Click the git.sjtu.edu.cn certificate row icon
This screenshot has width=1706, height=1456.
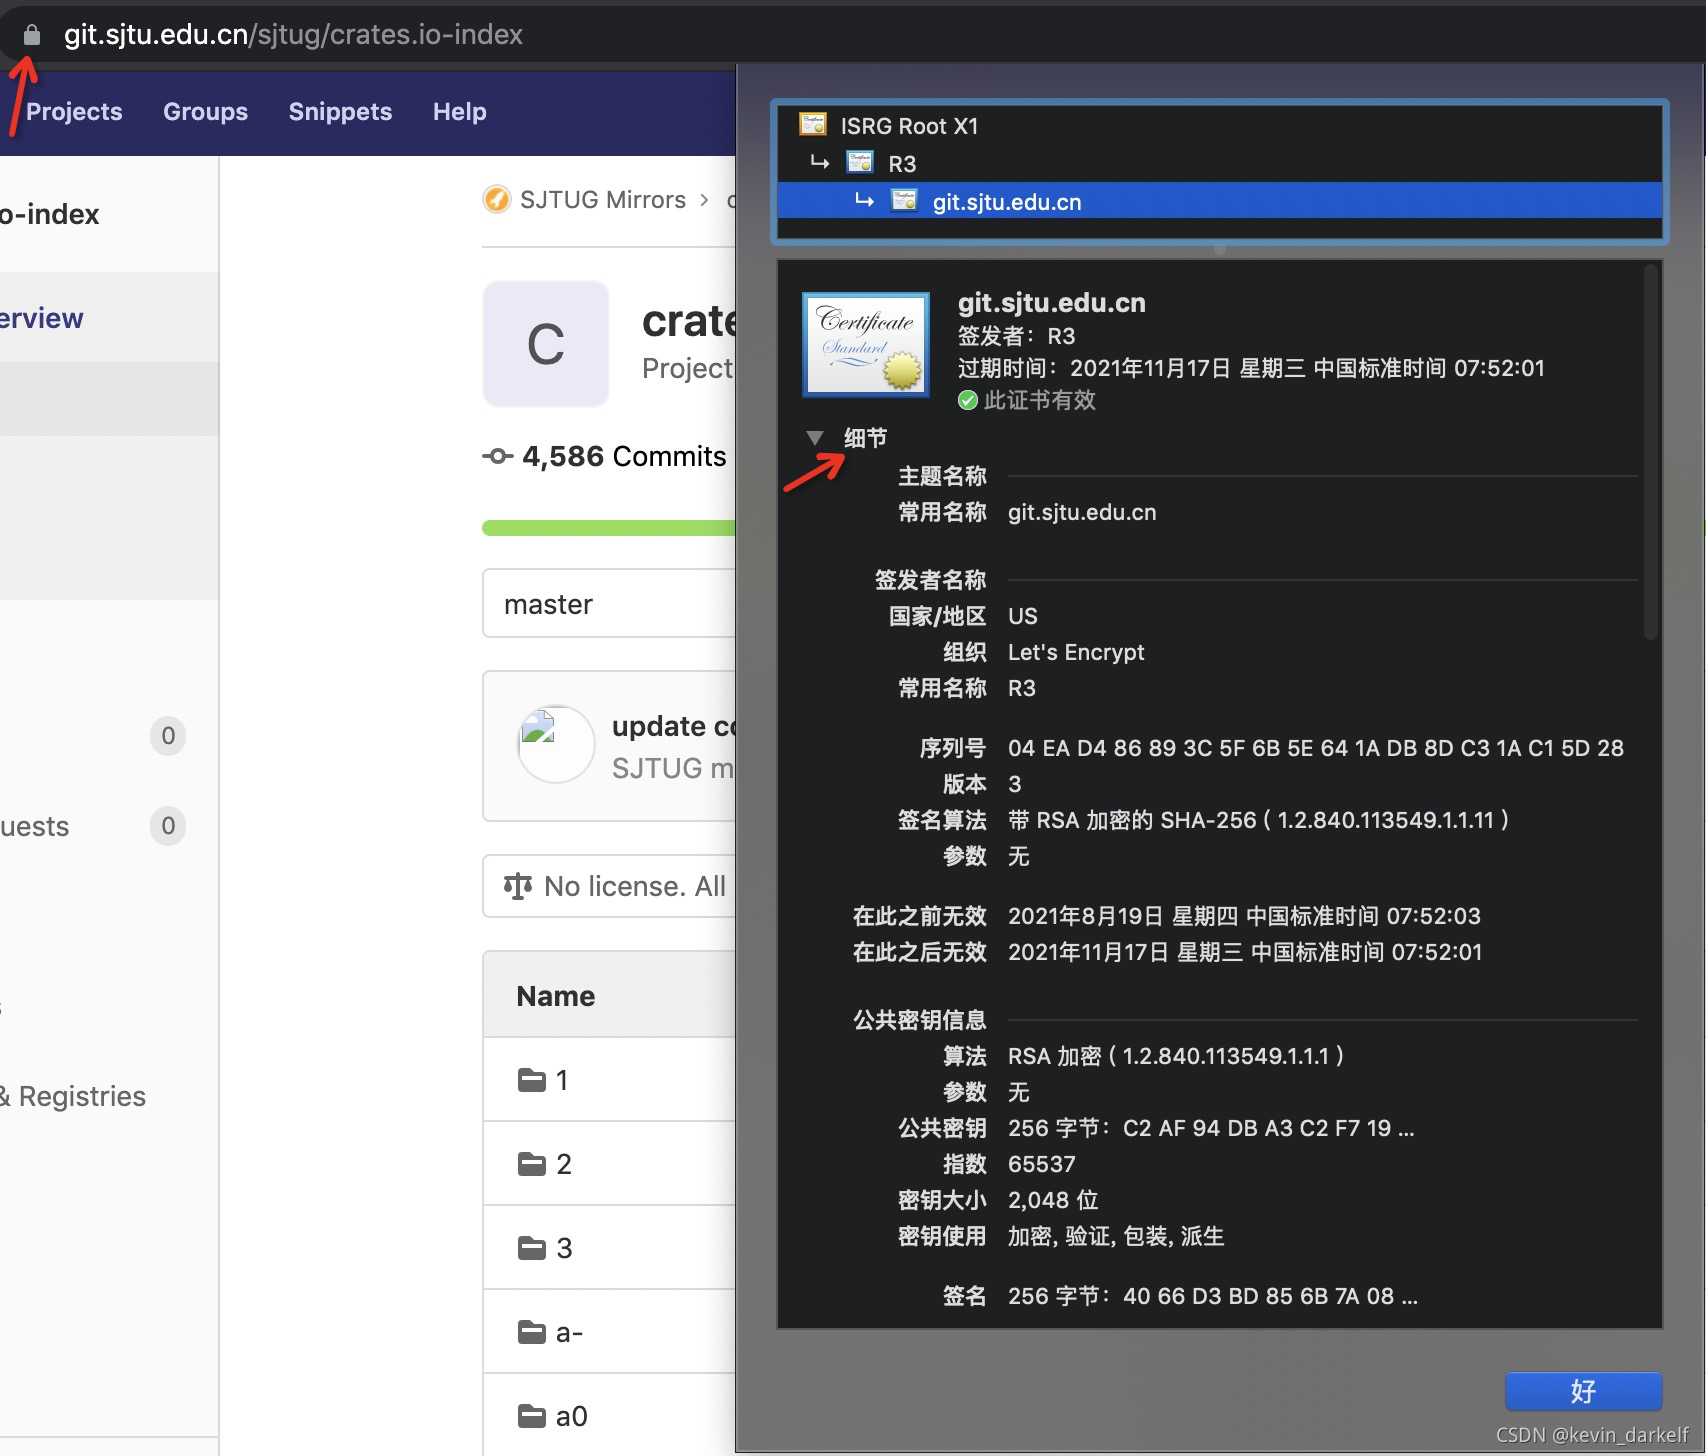click(x=905, y=200)
